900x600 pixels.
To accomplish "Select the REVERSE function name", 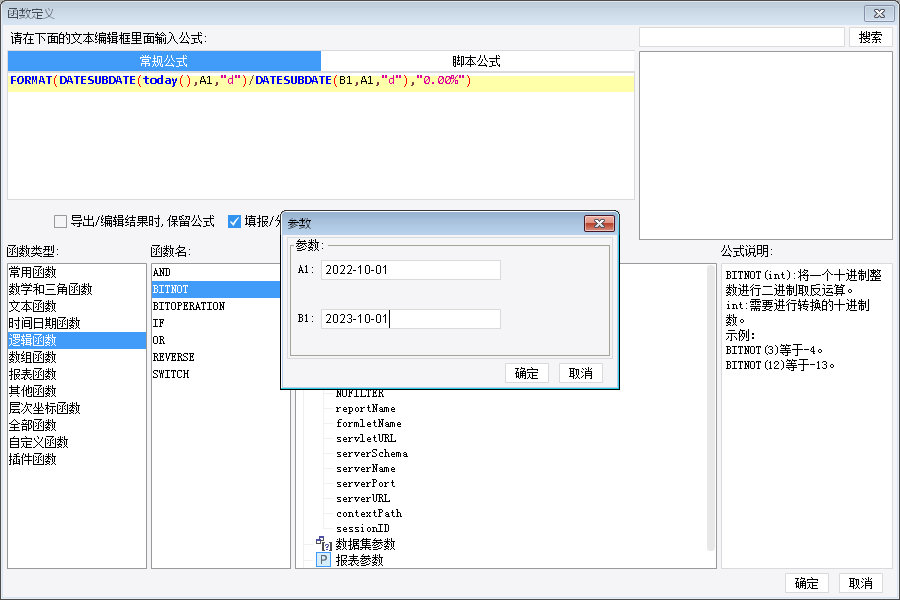I will 216,357.
